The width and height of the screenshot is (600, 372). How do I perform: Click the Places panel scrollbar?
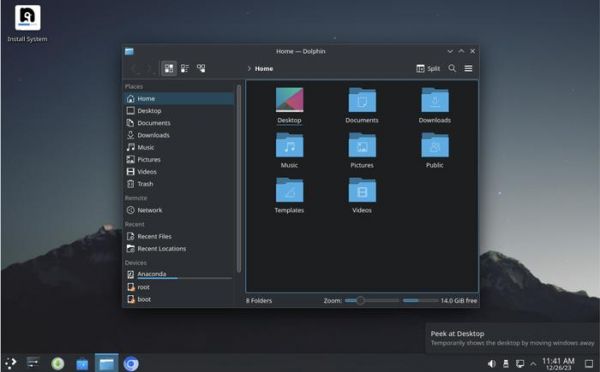click(x=239, y=178)
